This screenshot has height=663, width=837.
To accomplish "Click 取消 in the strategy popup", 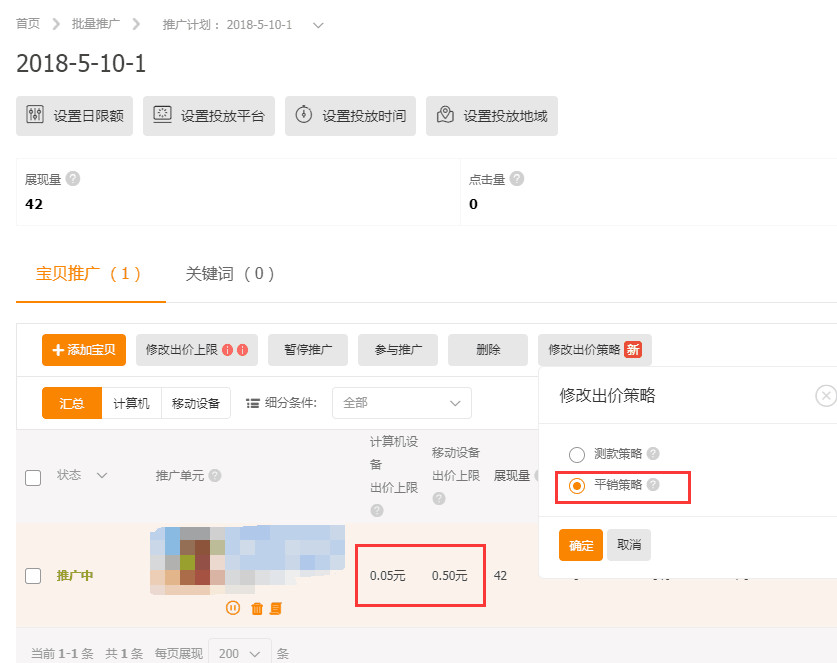I will click(629, 545).
